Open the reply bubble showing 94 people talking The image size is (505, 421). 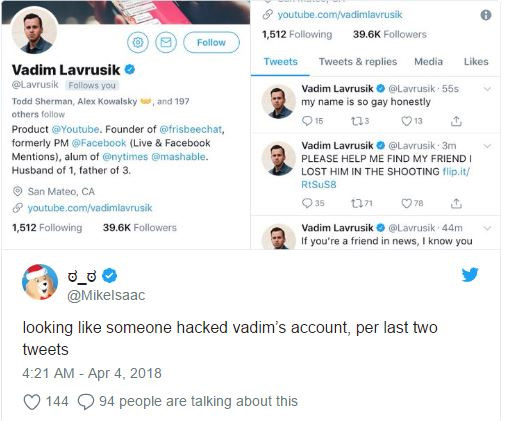click(x=86, y=402)
